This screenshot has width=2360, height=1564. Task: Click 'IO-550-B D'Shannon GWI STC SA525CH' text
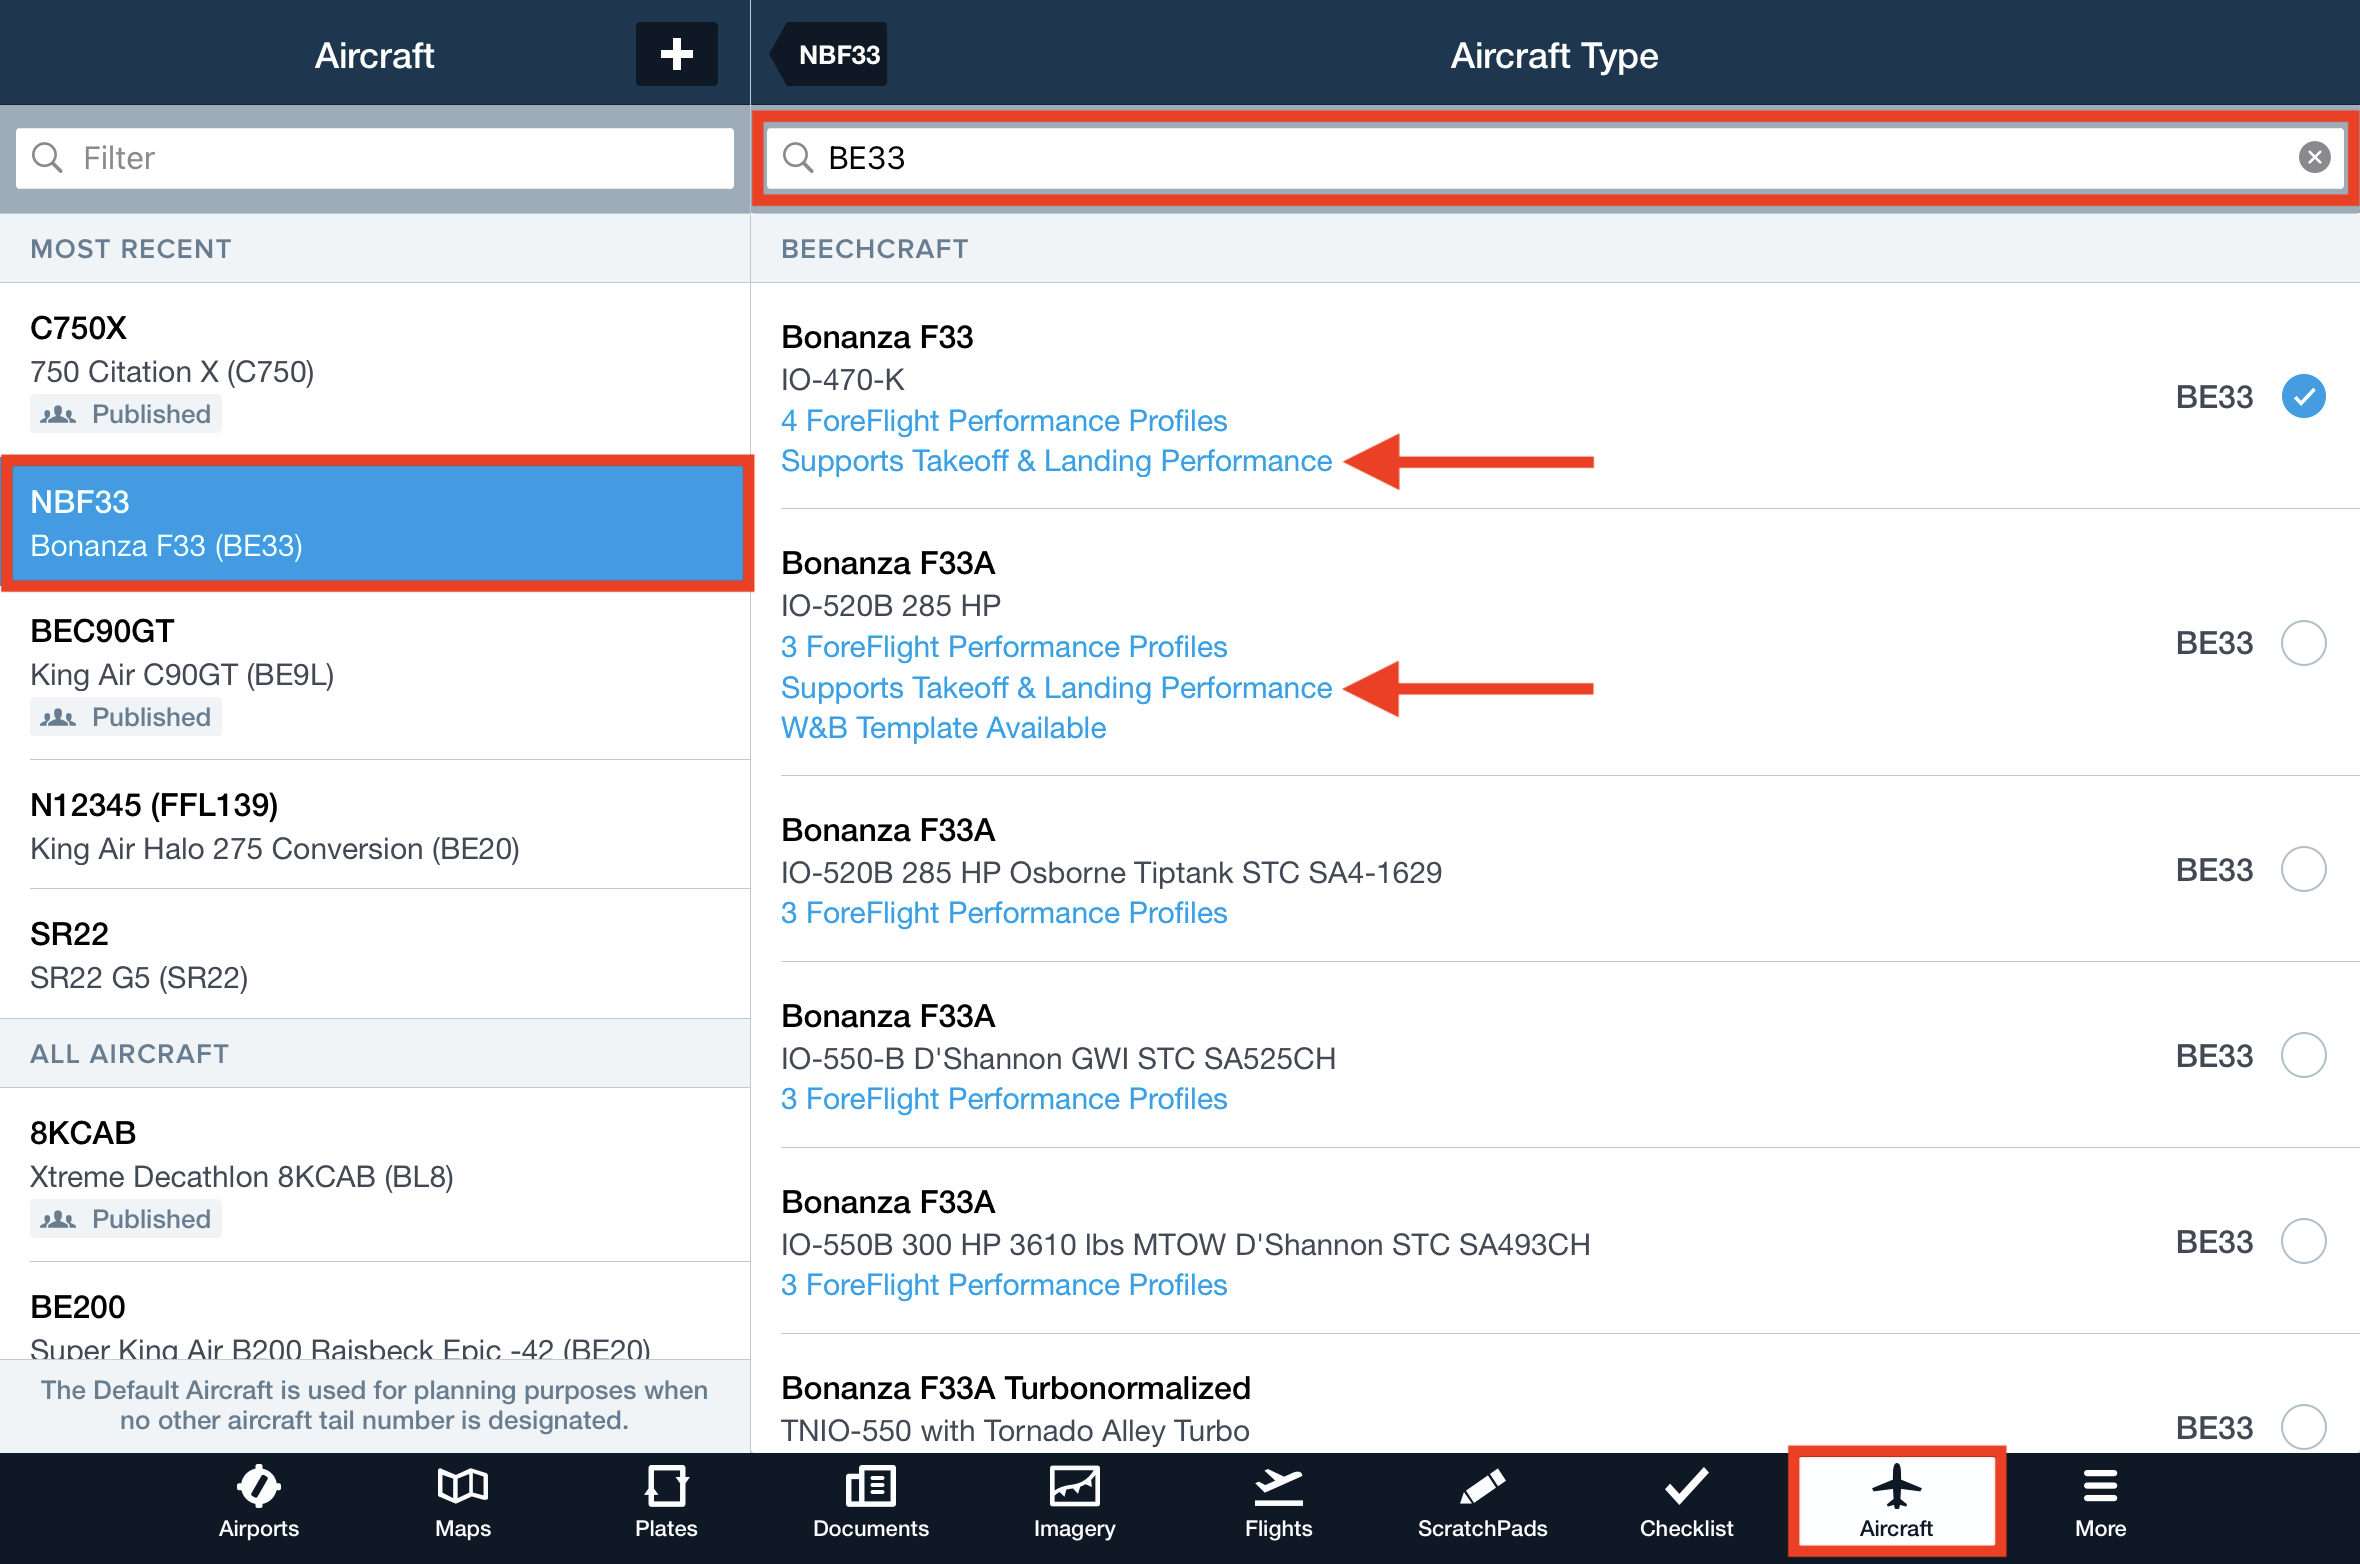tap(1058, 1059)
